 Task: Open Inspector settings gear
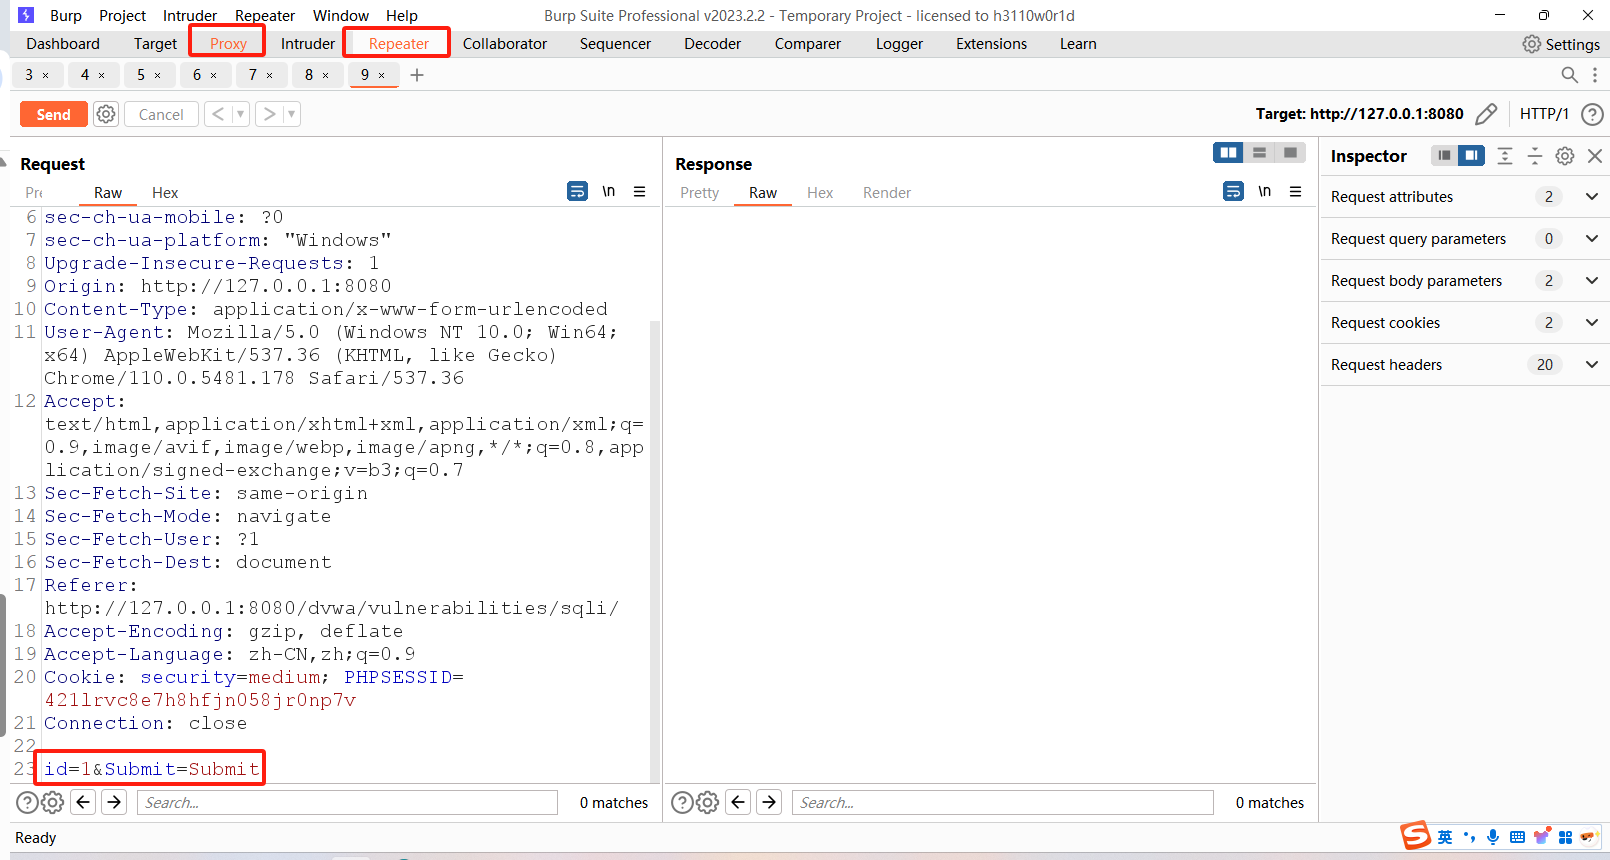click(1565, 156)
